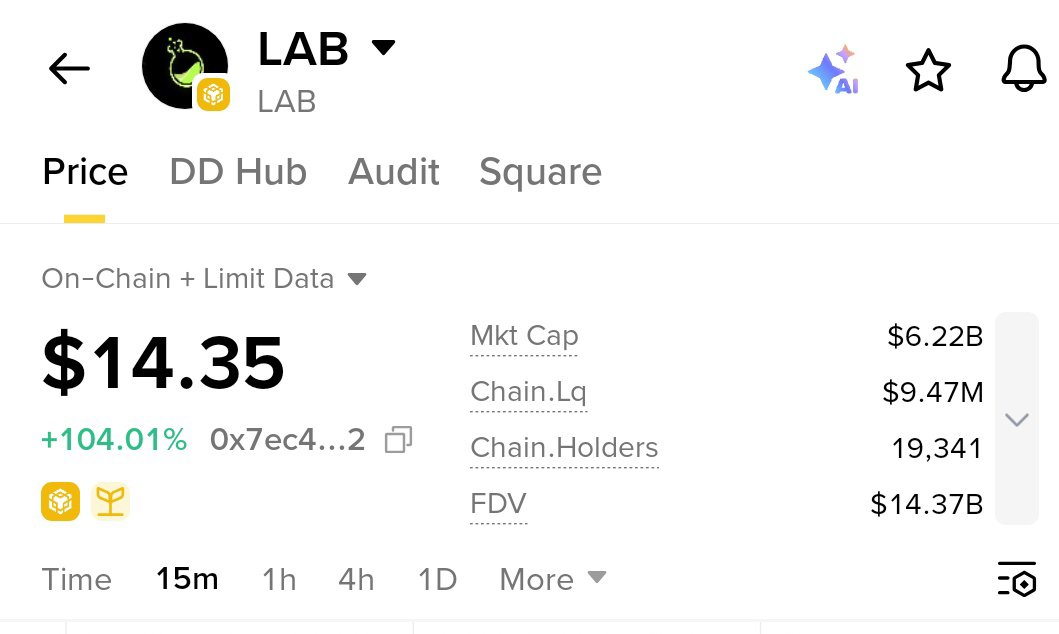Tap the yellow BNB chain badge below price
Viewport: 1059px width, 634px height.
pos(60,502)
